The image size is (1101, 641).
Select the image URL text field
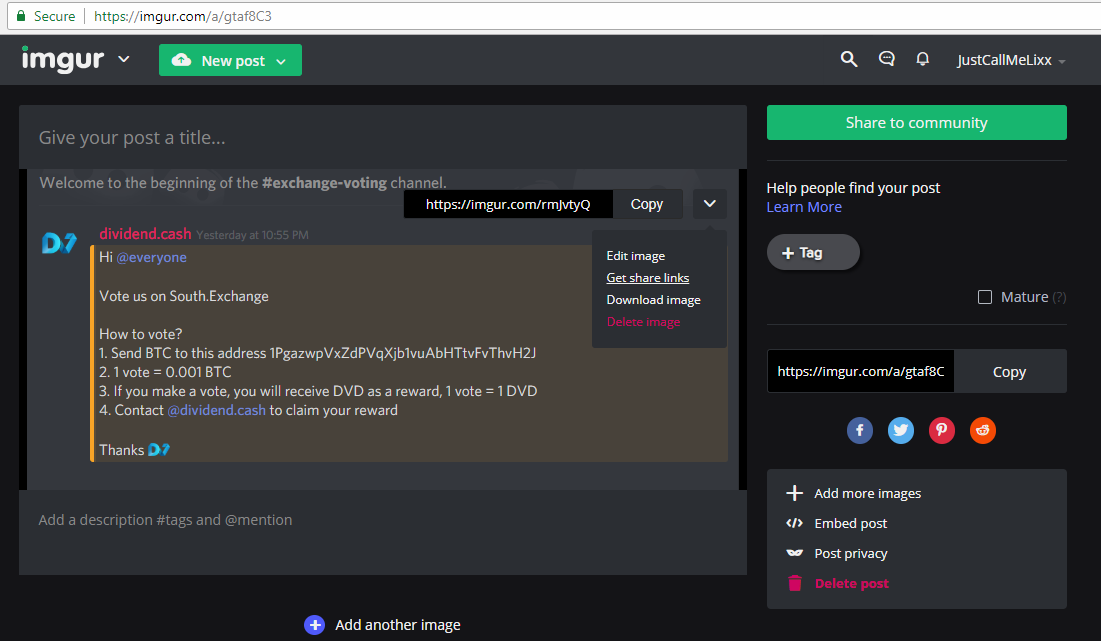(x=508, y=204)
